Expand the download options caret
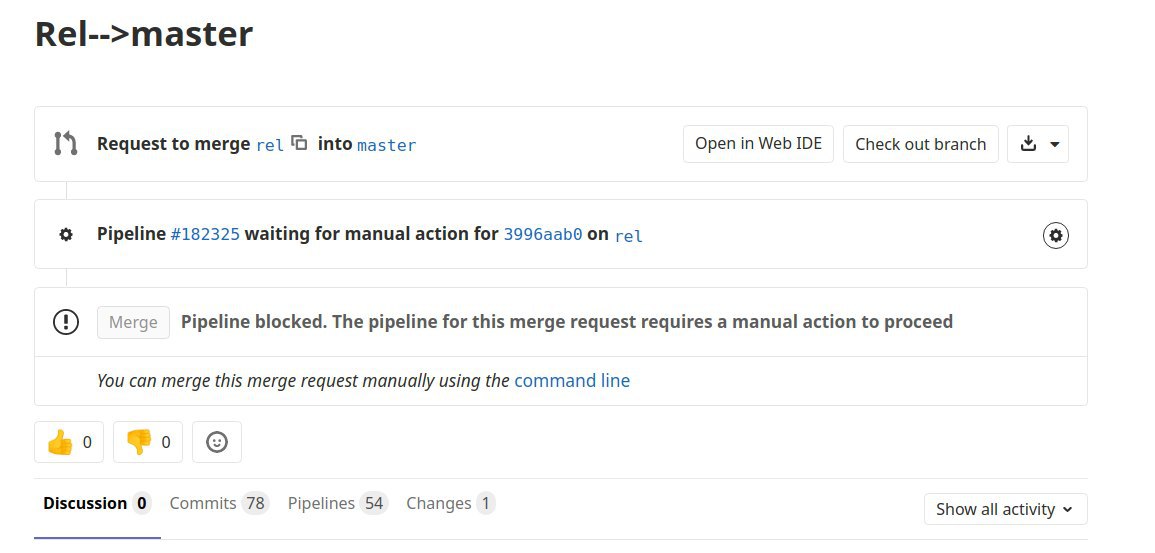This screenshot has height=553, width=1155. [1055, 144]
